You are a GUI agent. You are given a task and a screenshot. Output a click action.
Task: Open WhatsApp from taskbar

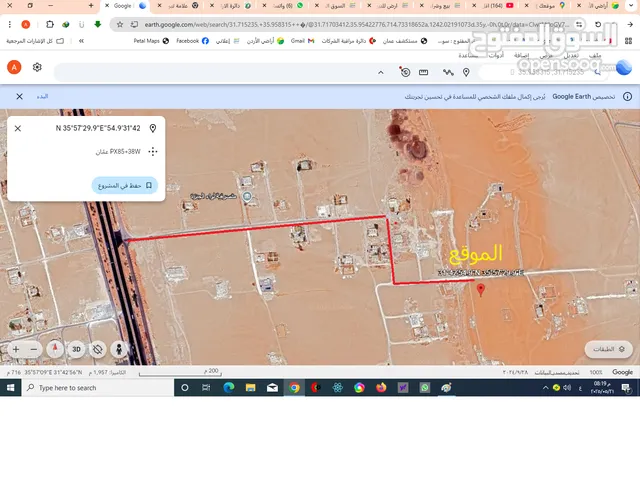pyautogui.click(x=424, y=388)
